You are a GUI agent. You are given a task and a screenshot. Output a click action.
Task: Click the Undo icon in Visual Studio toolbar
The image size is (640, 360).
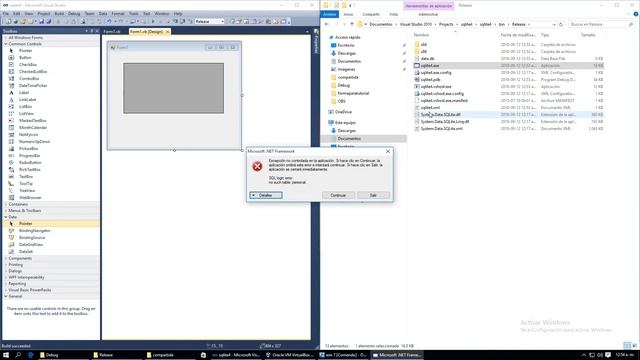point(109,21)
